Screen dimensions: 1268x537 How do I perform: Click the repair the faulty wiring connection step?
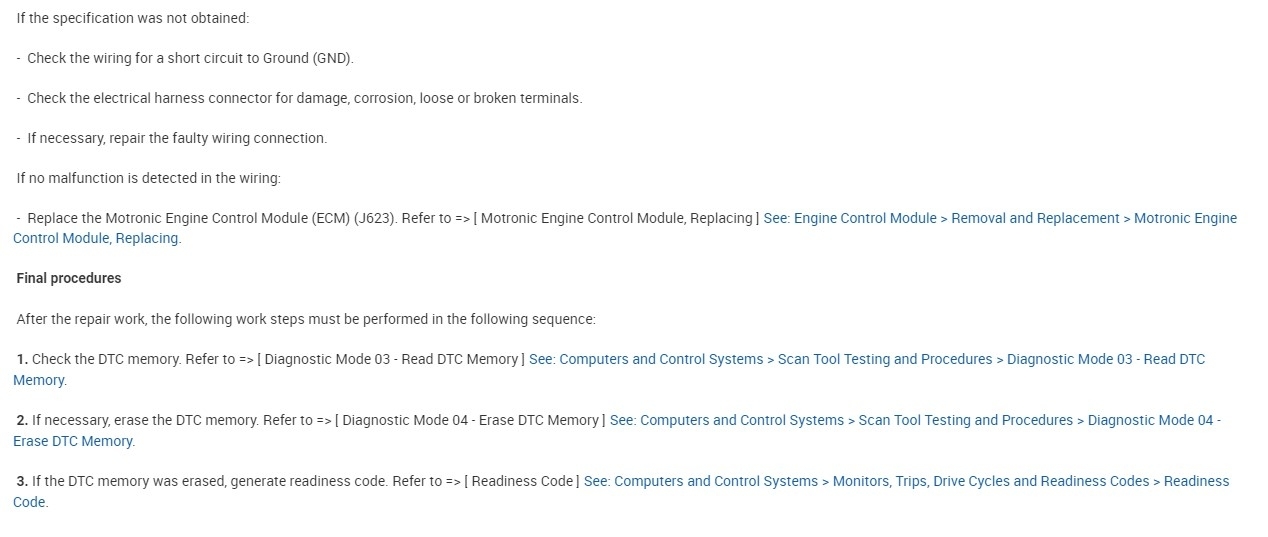[x=177, y=138]
